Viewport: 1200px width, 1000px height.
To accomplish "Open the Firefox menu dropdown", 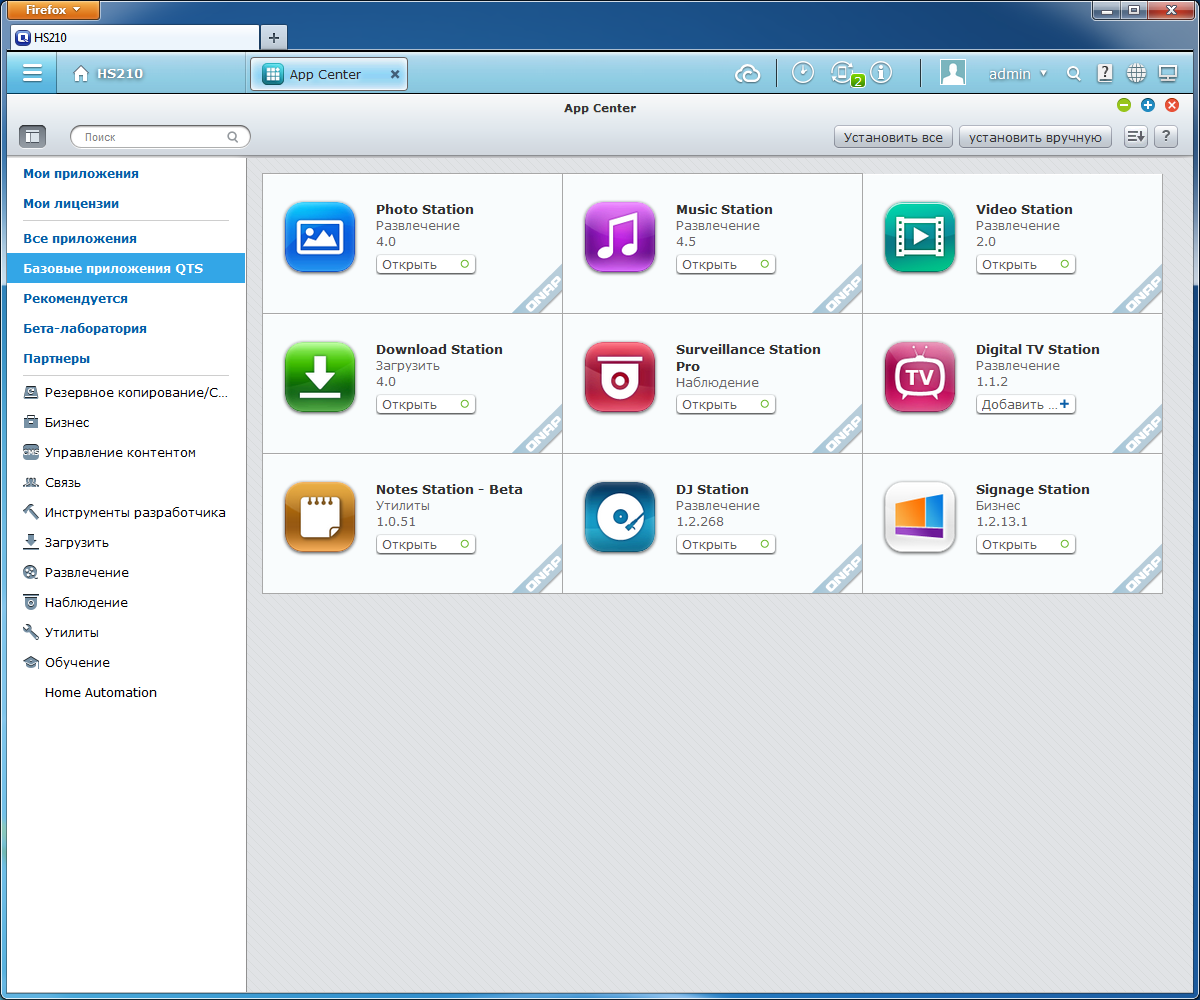I will [53, 9].
